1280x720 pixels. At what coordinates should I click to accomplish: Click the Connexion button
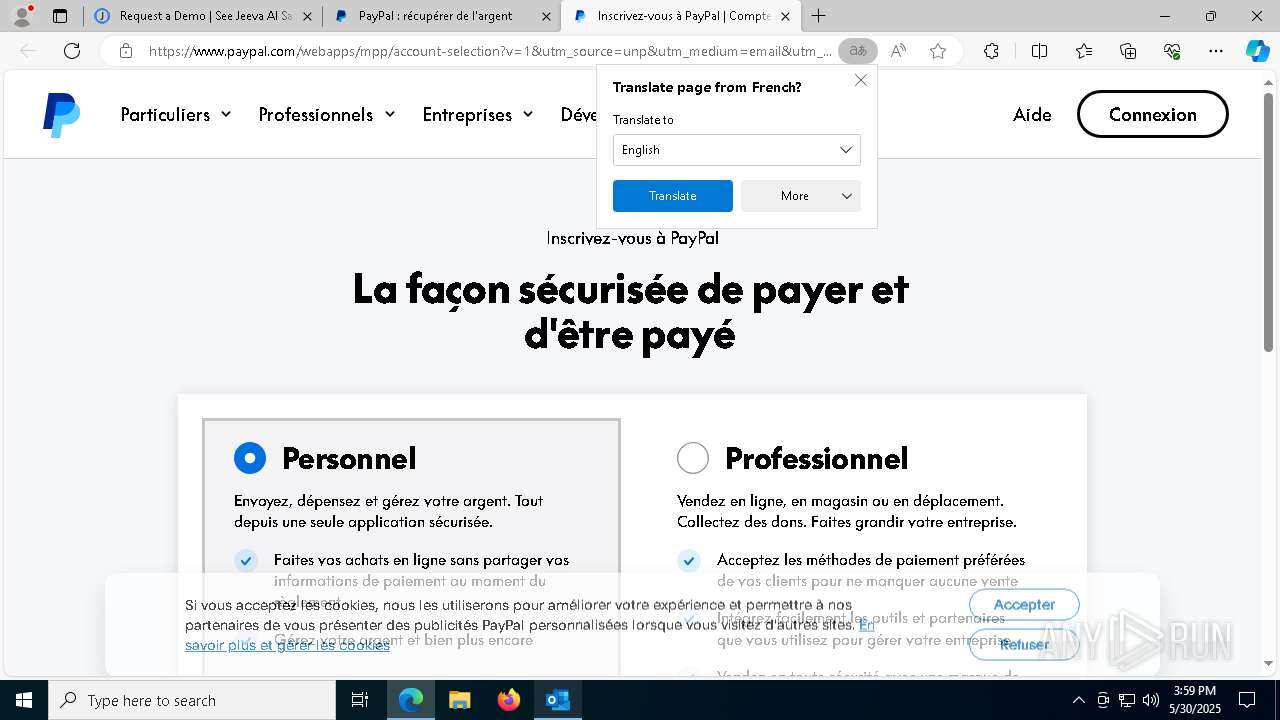1152,114
